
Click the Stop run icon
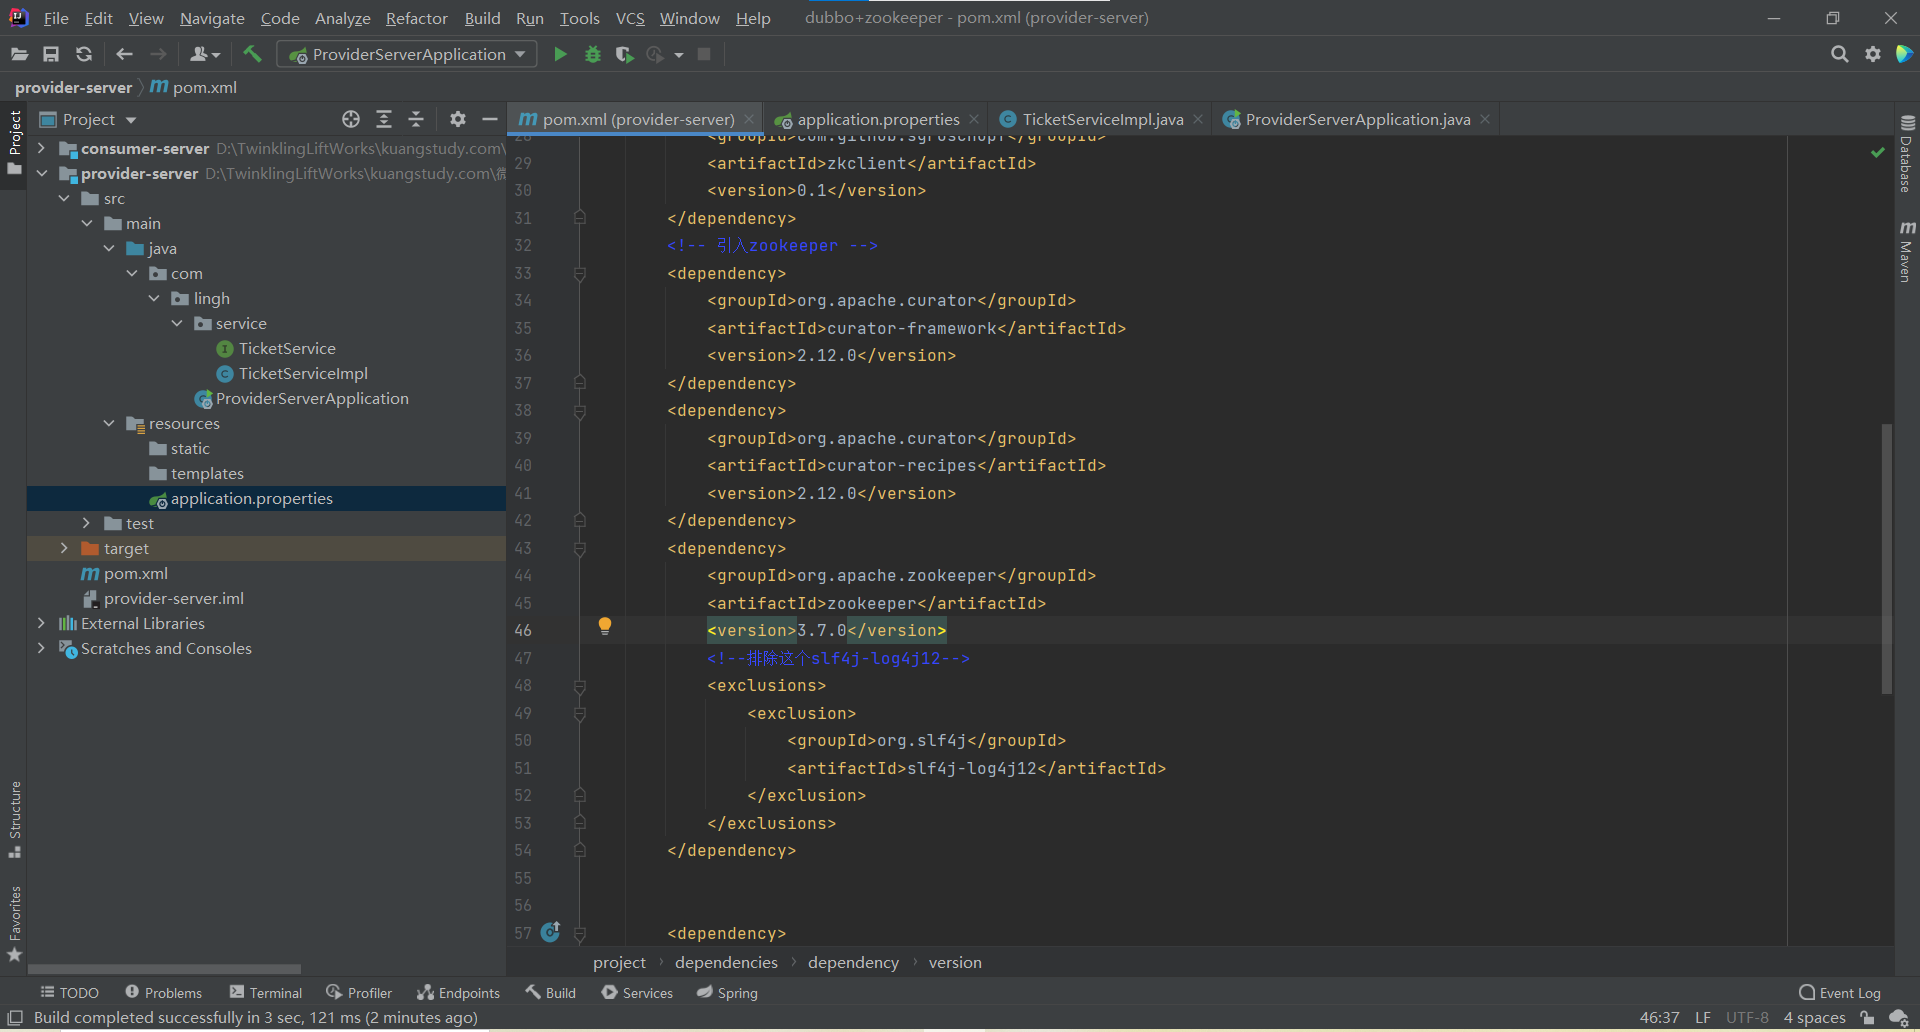tap(704, 54)
